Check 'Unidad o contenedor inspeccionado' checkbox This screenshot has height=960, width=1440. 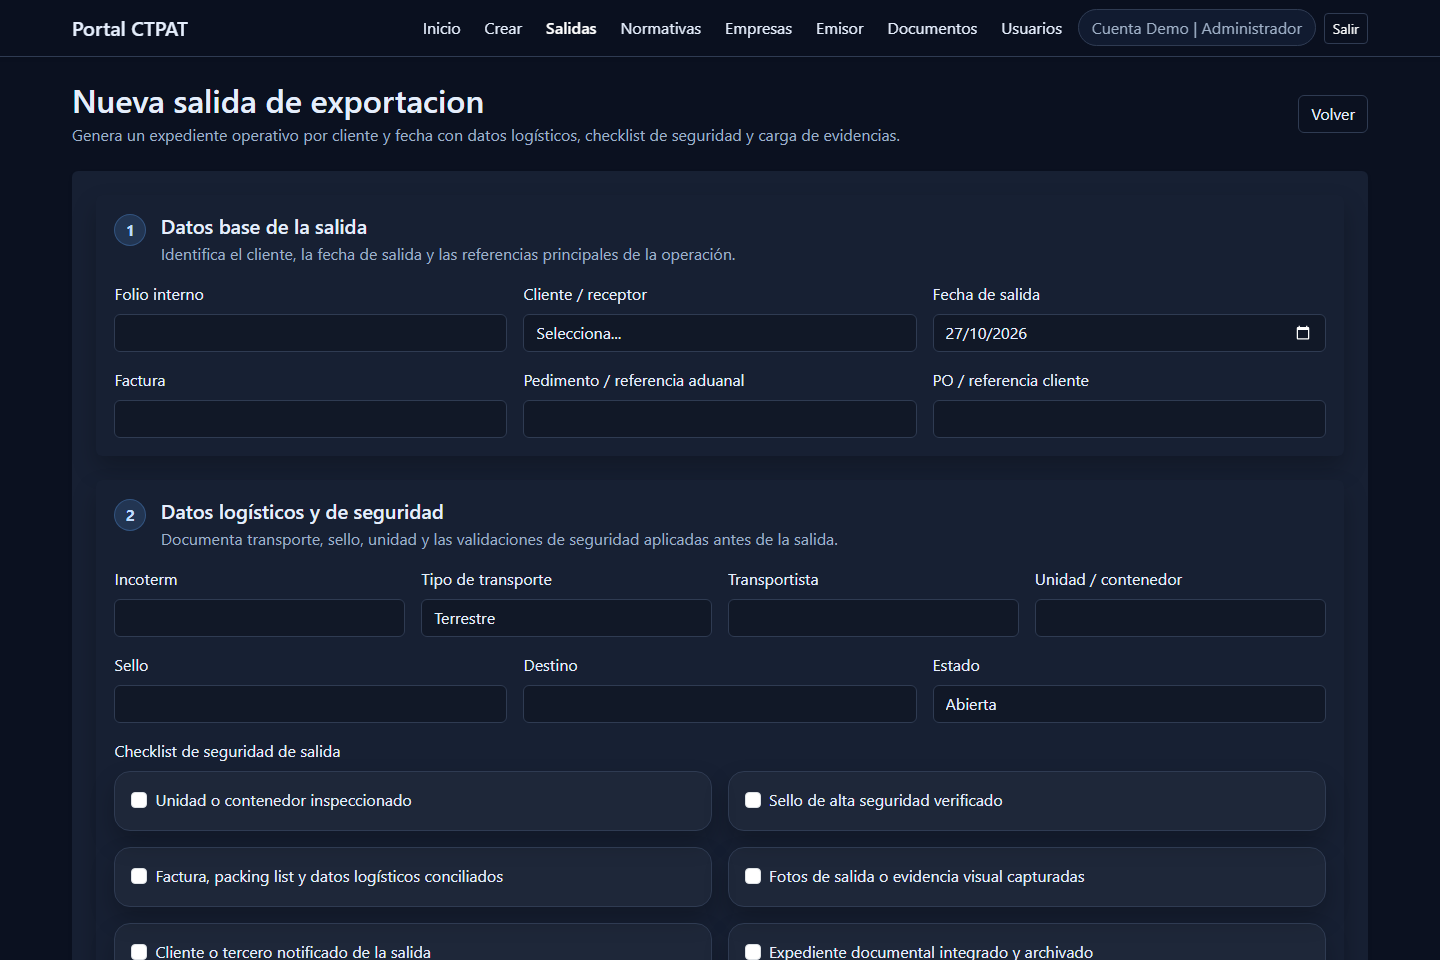(x=139, y=800)
